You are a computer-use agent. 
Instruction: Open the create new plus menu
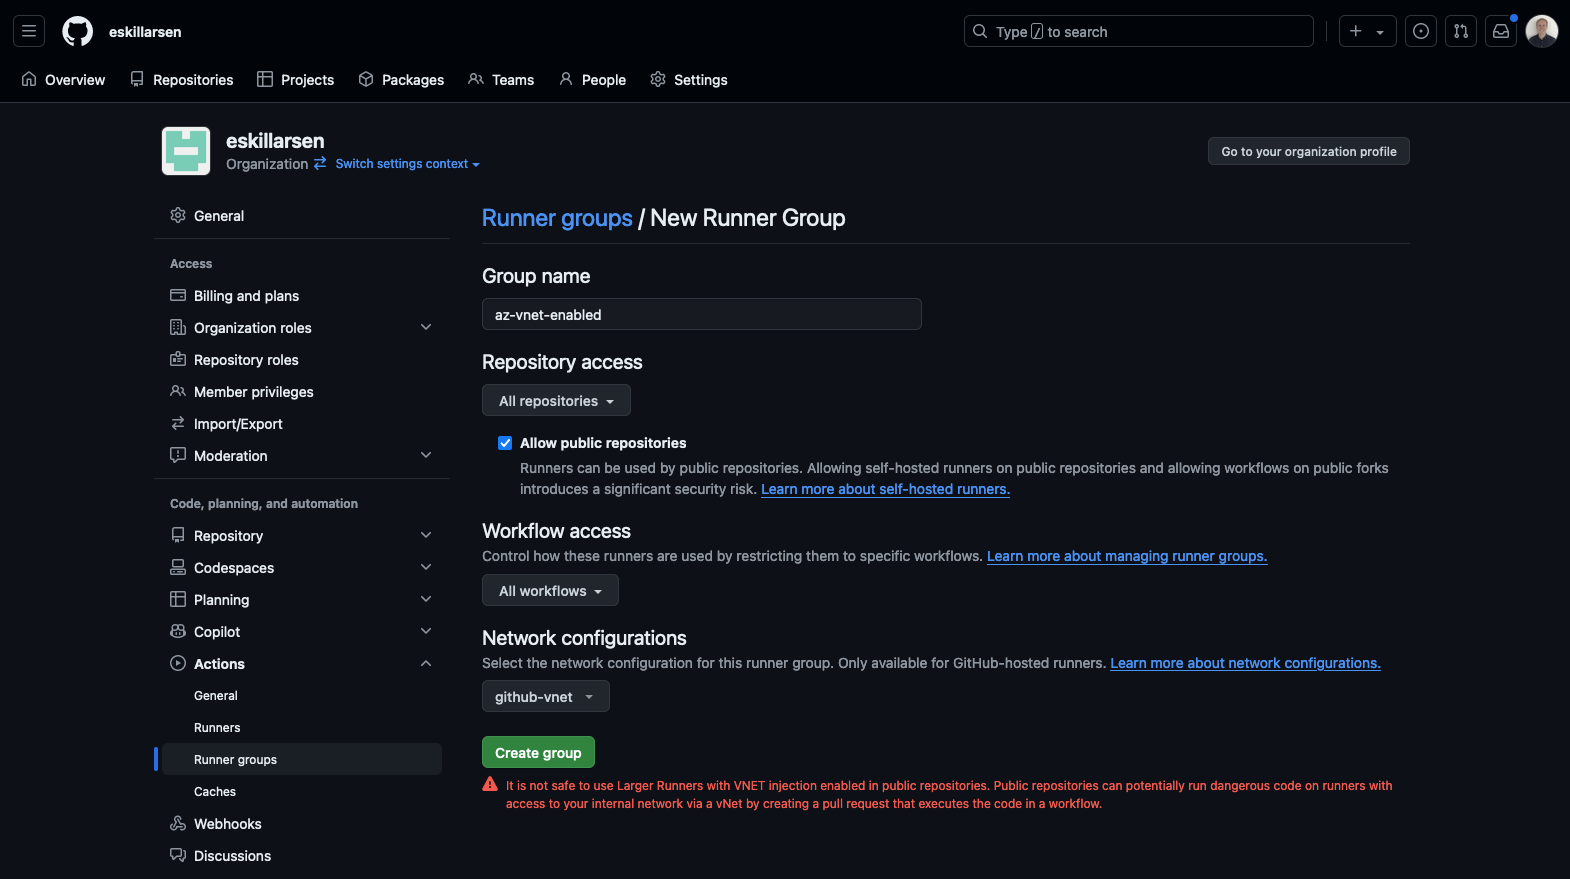pyautogui.click(x=1367, y=31)
